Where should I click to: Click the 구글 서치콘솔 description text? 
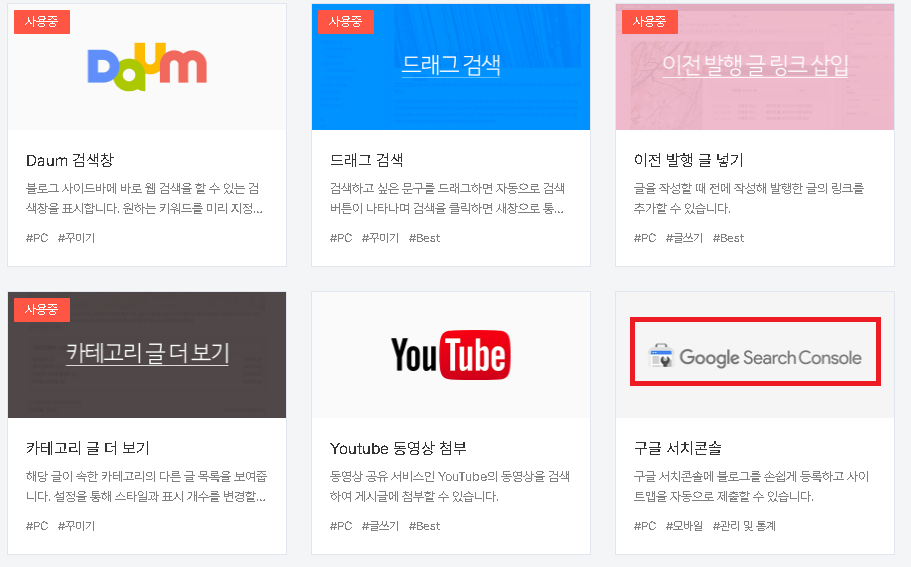[x=751, y=486]
